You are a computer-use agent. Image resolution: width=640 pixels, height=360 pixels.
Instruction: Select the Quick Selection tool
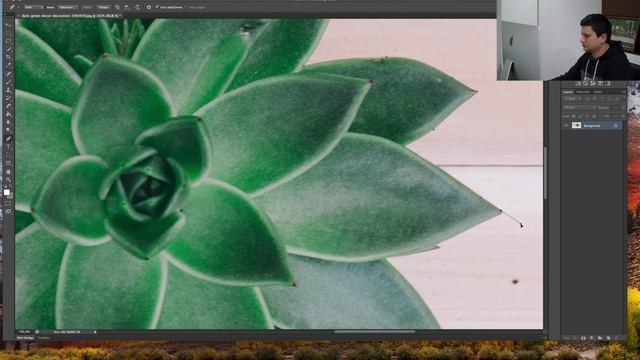tap(8, 49)
